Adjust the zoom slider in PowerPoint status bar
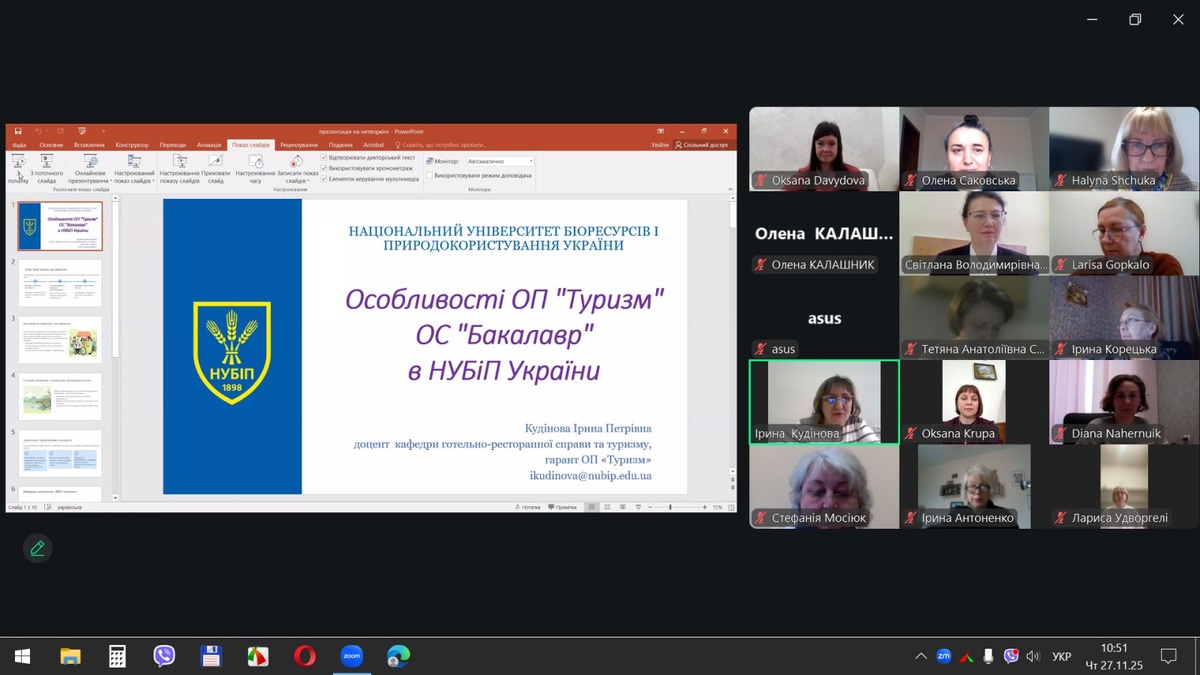This screenshot has width=1200, height=675. (669, 507)
